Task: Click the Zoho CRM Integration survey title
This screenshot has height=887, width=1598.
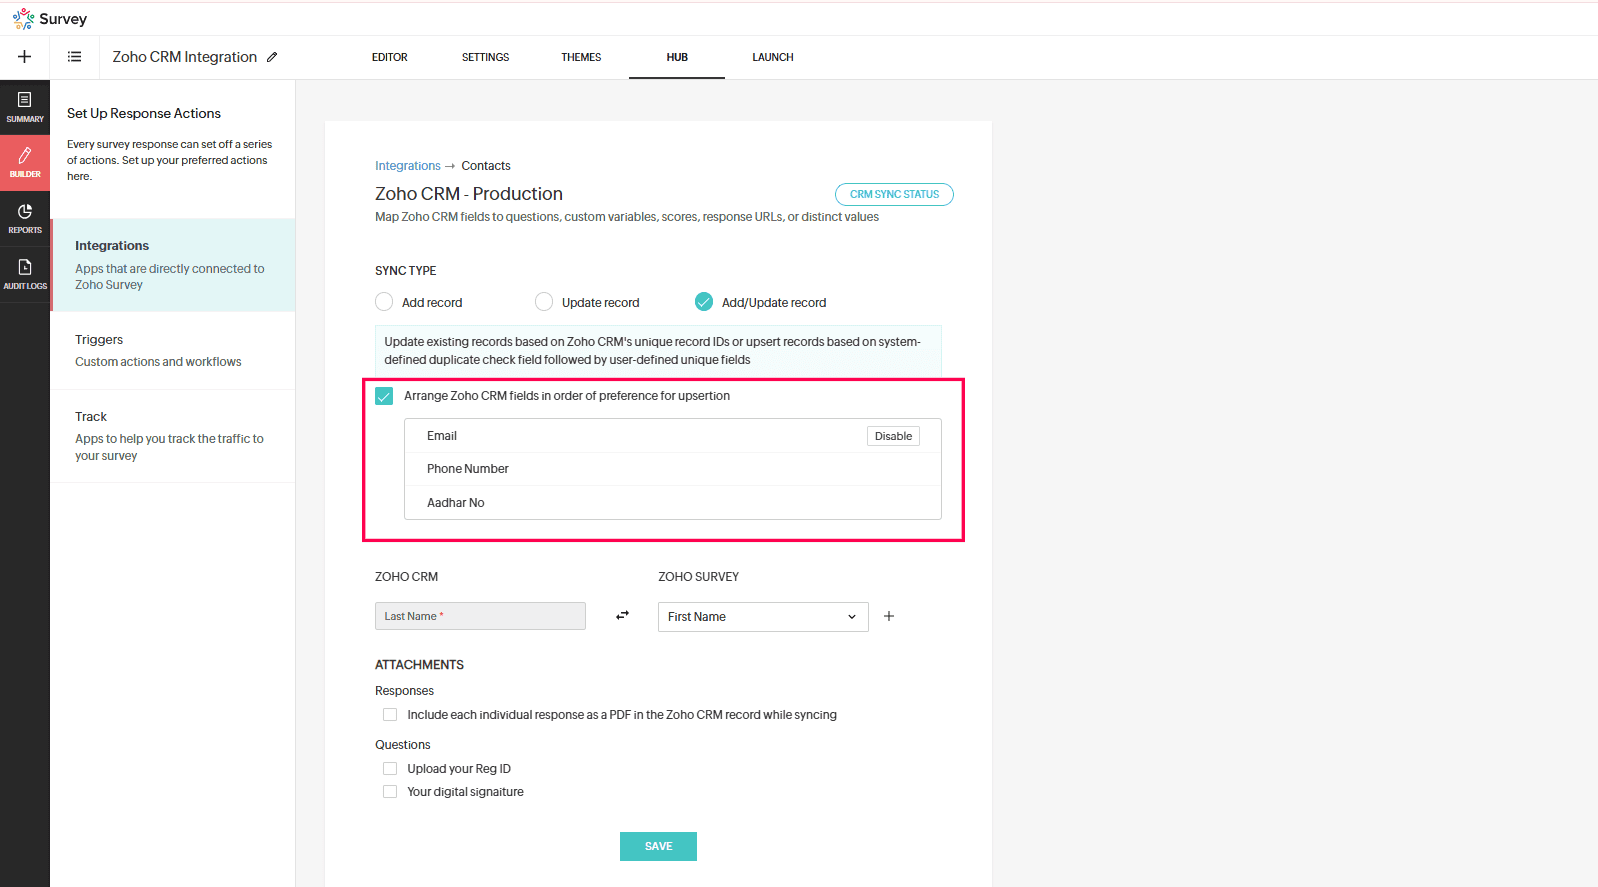Action: 185,57
